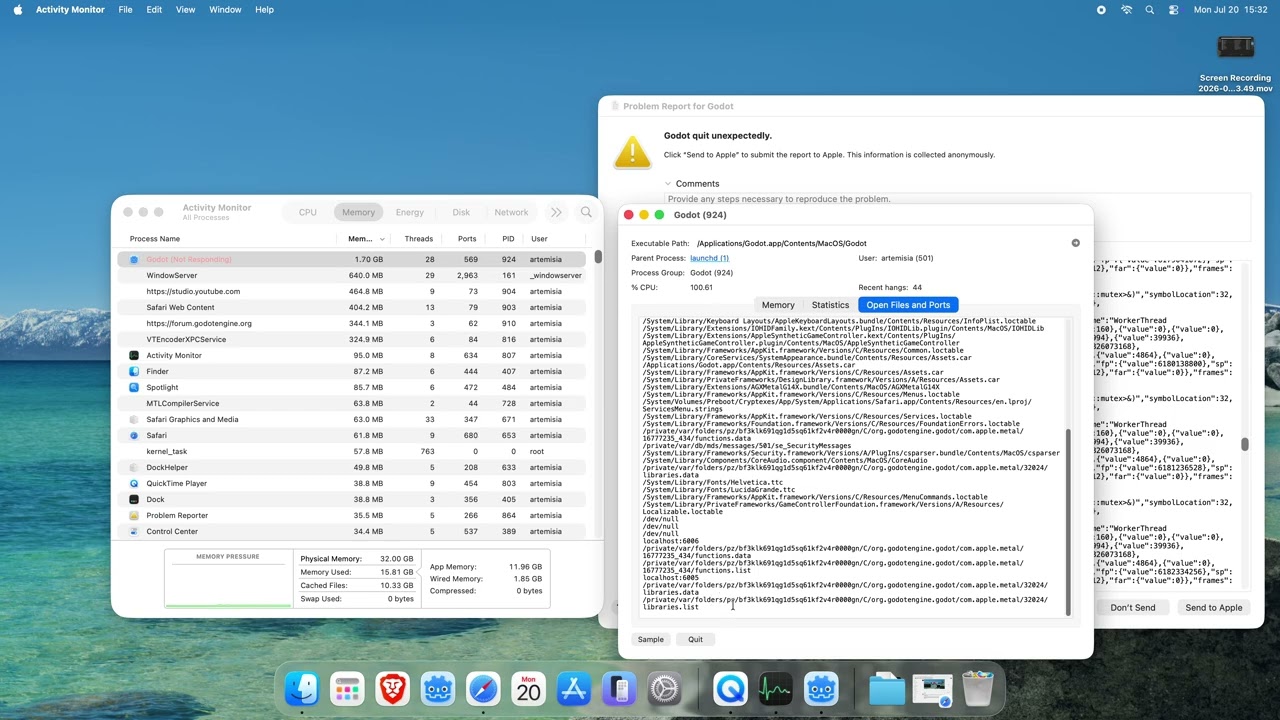
Task: Open the launchd (1) parent process link
Action: click(x=709, y=258)
